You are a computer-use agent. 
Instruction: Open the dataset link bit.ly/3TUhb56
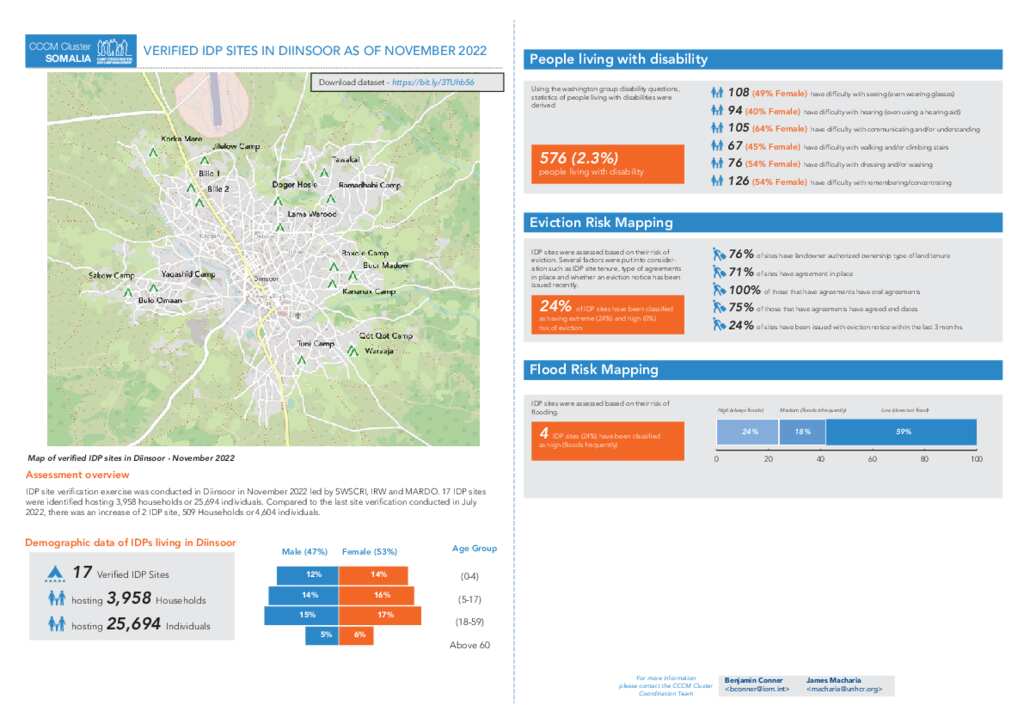point(433,82)
